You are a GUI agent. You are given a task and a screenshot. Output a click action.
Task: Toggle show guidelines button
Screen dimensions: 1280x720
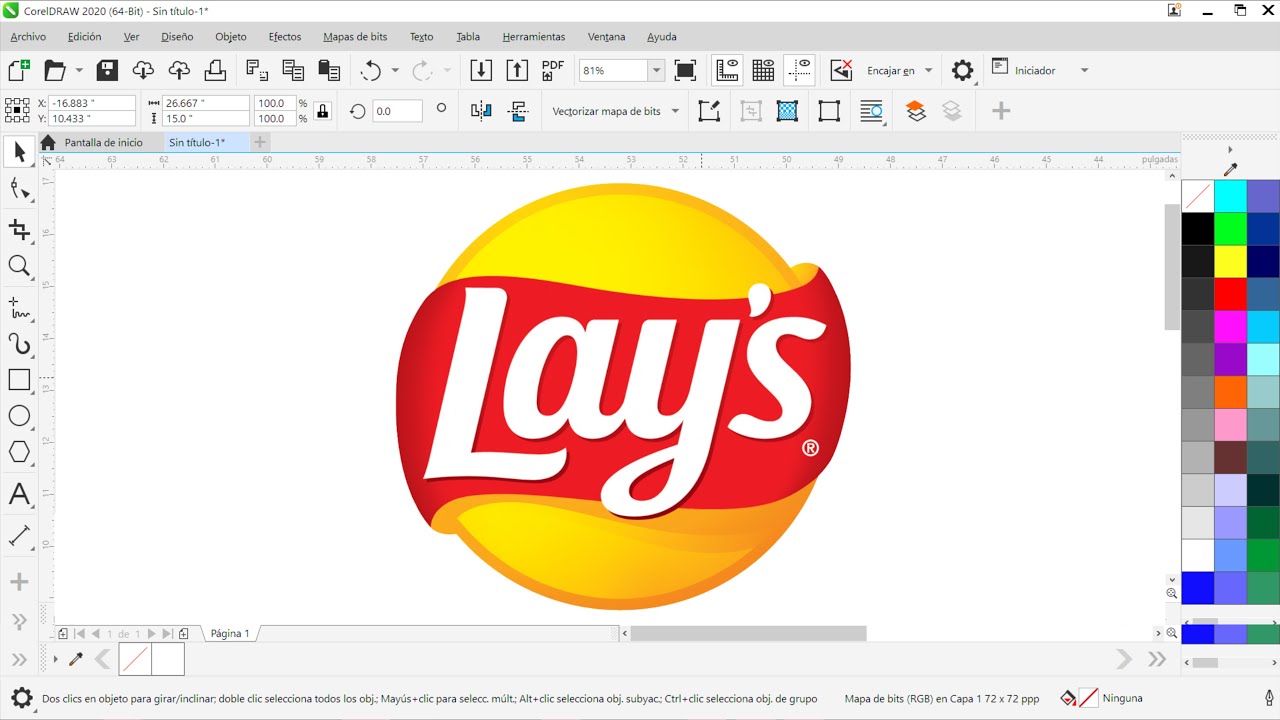(799, 70)
